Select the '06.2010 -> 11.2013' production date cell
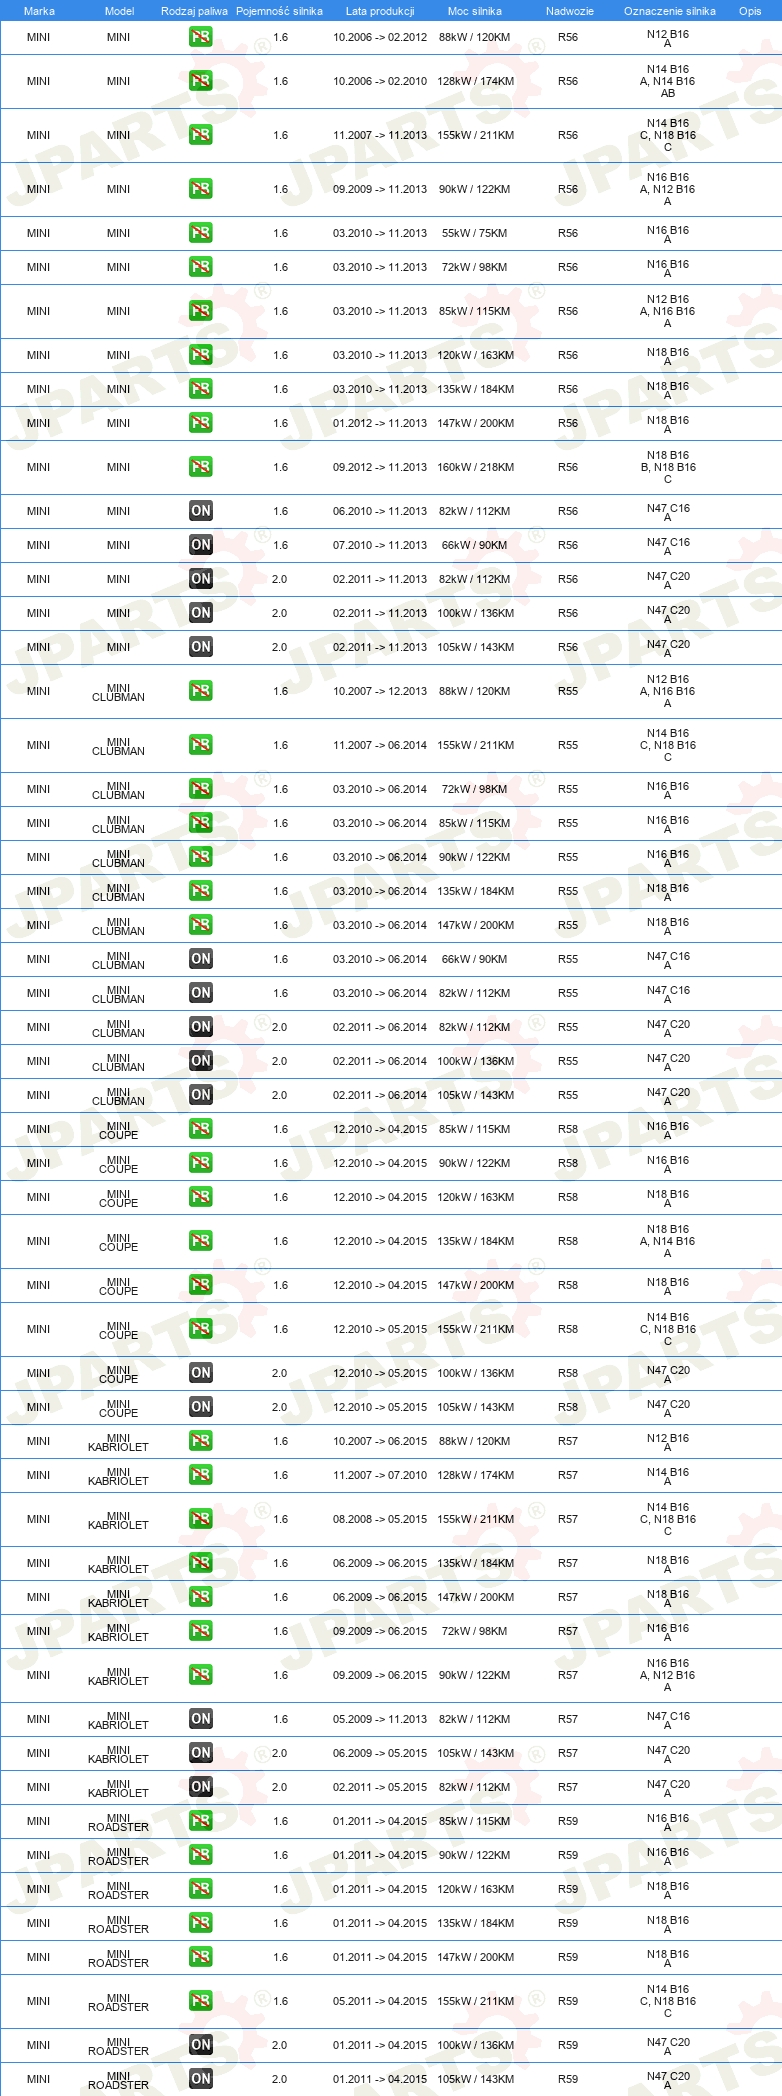This screenshot has width=782, height=2096. coord(380,511)
